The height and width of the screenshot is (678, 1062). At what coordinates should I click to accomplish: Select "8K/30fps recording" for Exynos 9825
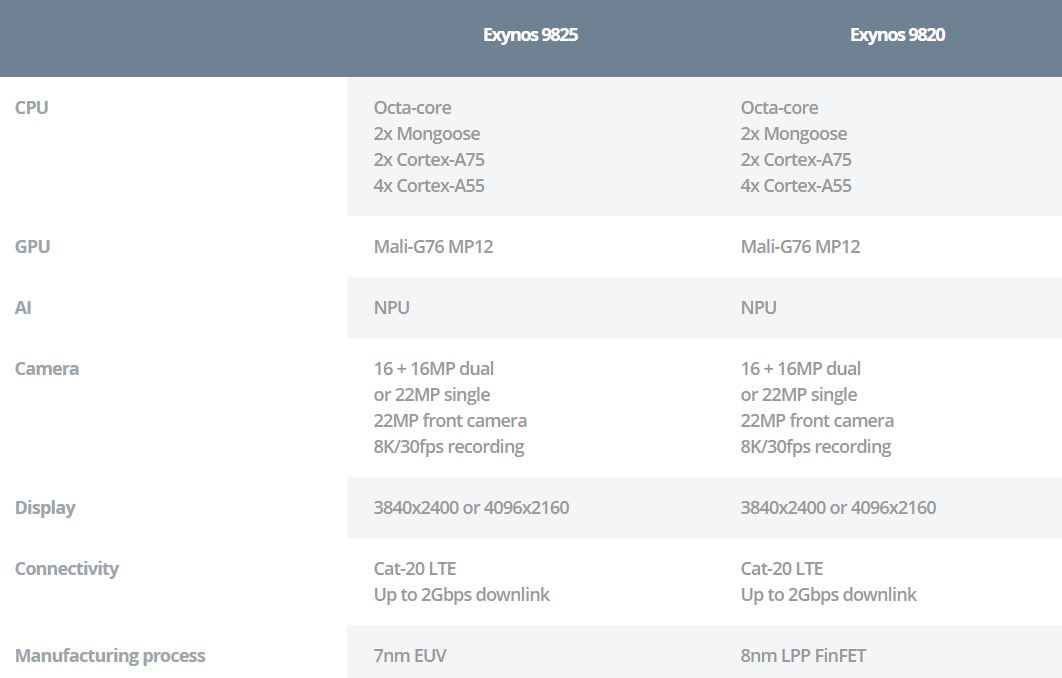point(449,447)
